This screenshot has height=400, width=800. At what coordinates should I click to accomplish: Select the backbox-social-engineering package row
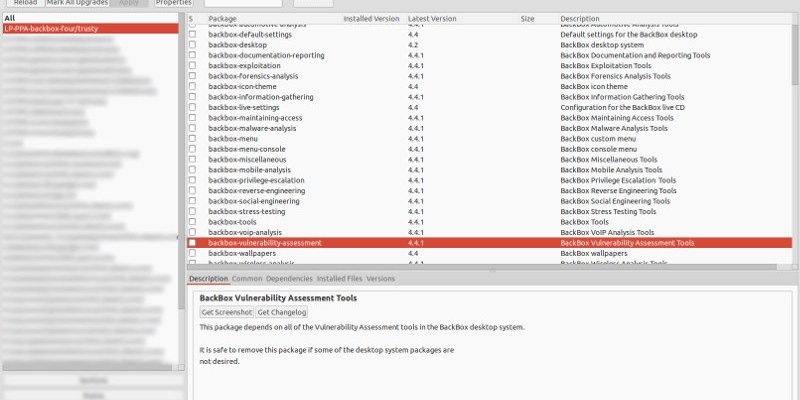coord(490,201)
